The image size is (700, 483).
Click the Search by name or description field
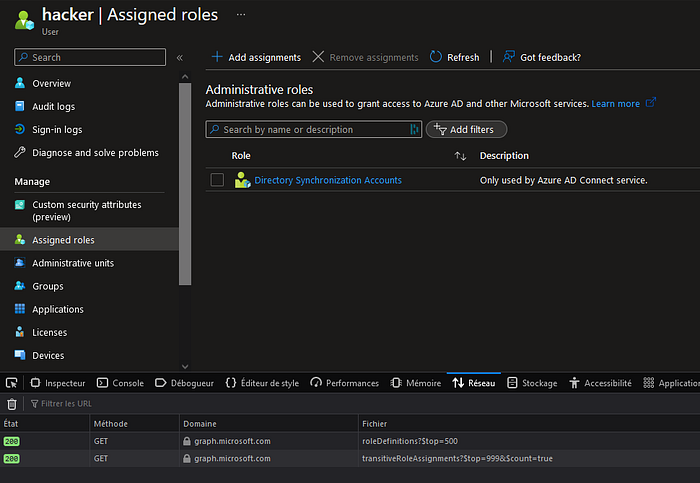[310, 130]
